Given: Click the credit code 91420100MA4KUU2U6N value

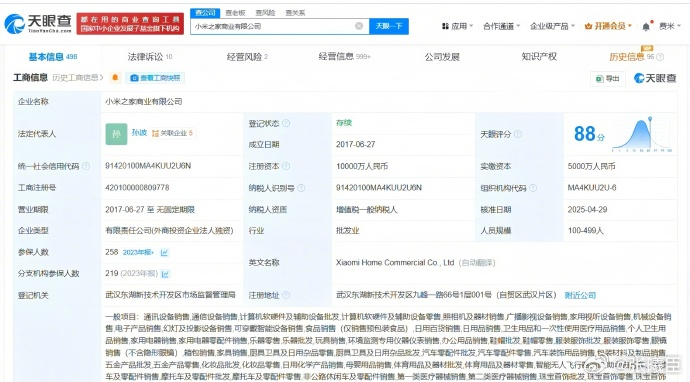Looking at the screenshot, I should tap(148, 166).
